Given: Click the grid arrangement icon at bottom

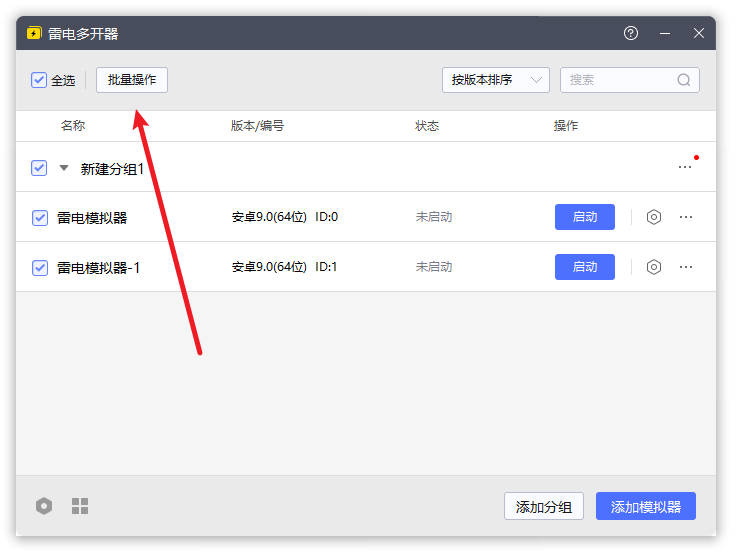Looking at the screenshot, I should (80, 506).
